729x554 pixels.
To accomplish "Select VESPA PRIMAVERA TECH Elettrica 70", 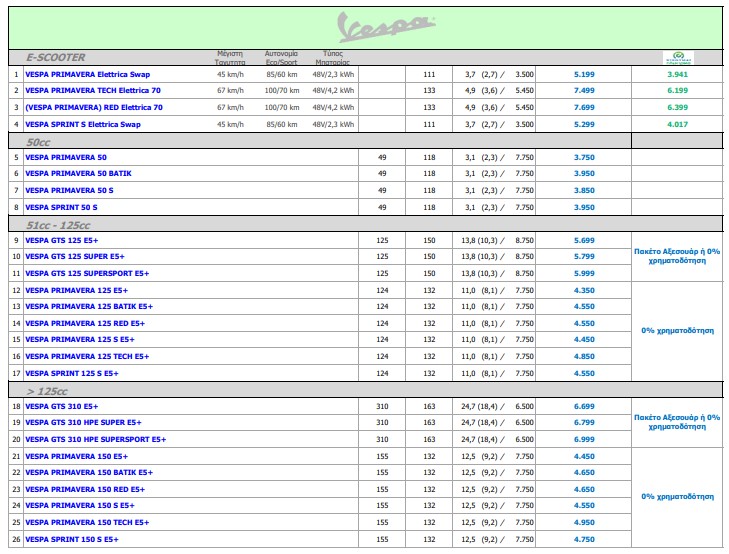I will pyautogui.click(x=93, y=91).
